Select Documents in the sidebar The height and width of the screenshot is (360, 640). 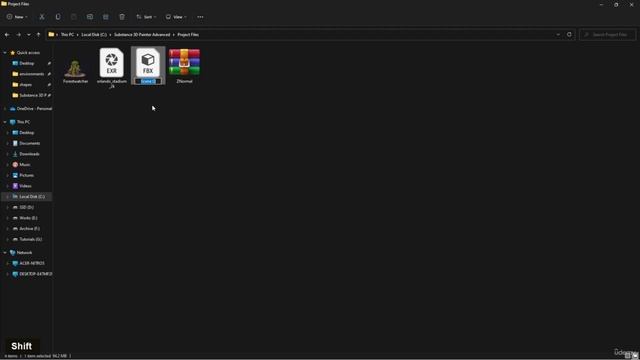29,143
